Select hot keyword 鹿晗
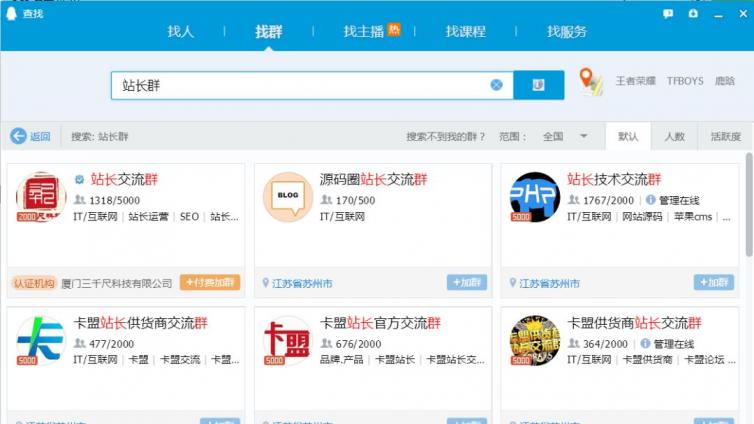754x424 pixels. (724, 81)
